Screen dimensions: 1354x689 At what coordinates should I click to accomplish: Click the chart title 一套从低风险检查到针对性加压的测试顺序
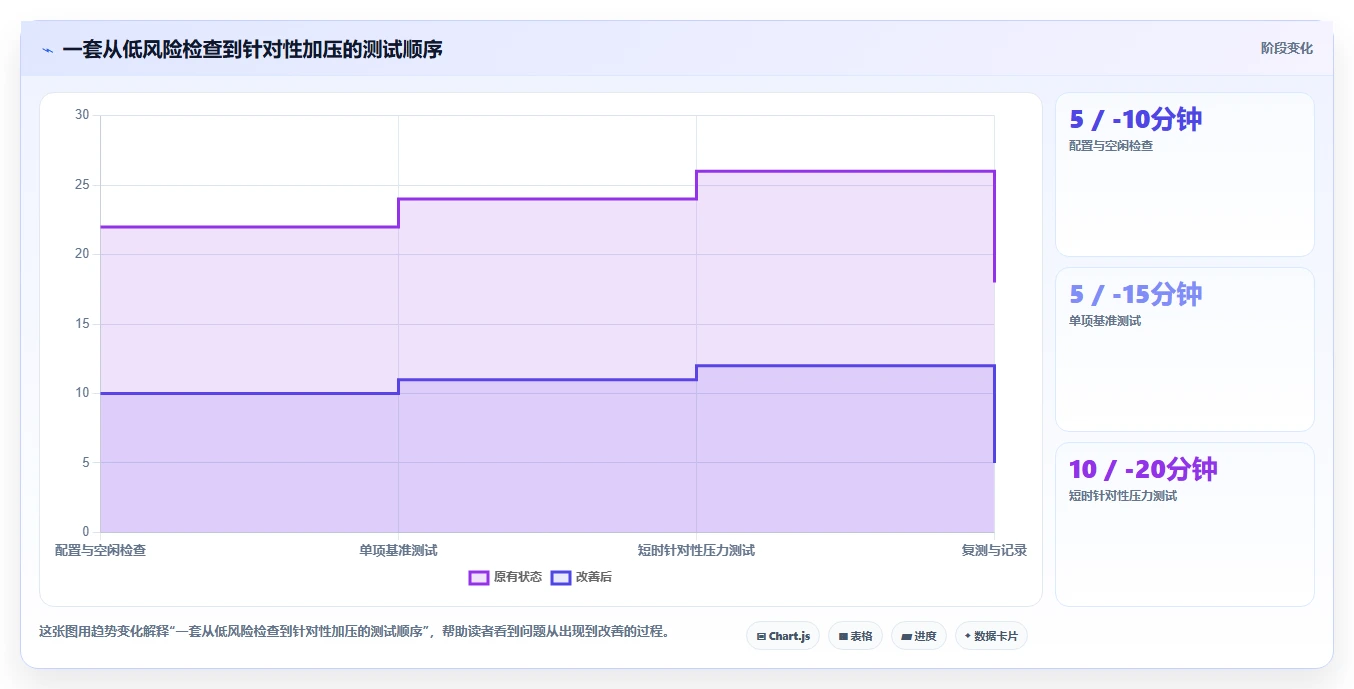pyautogui.click(x=252, y=49)
